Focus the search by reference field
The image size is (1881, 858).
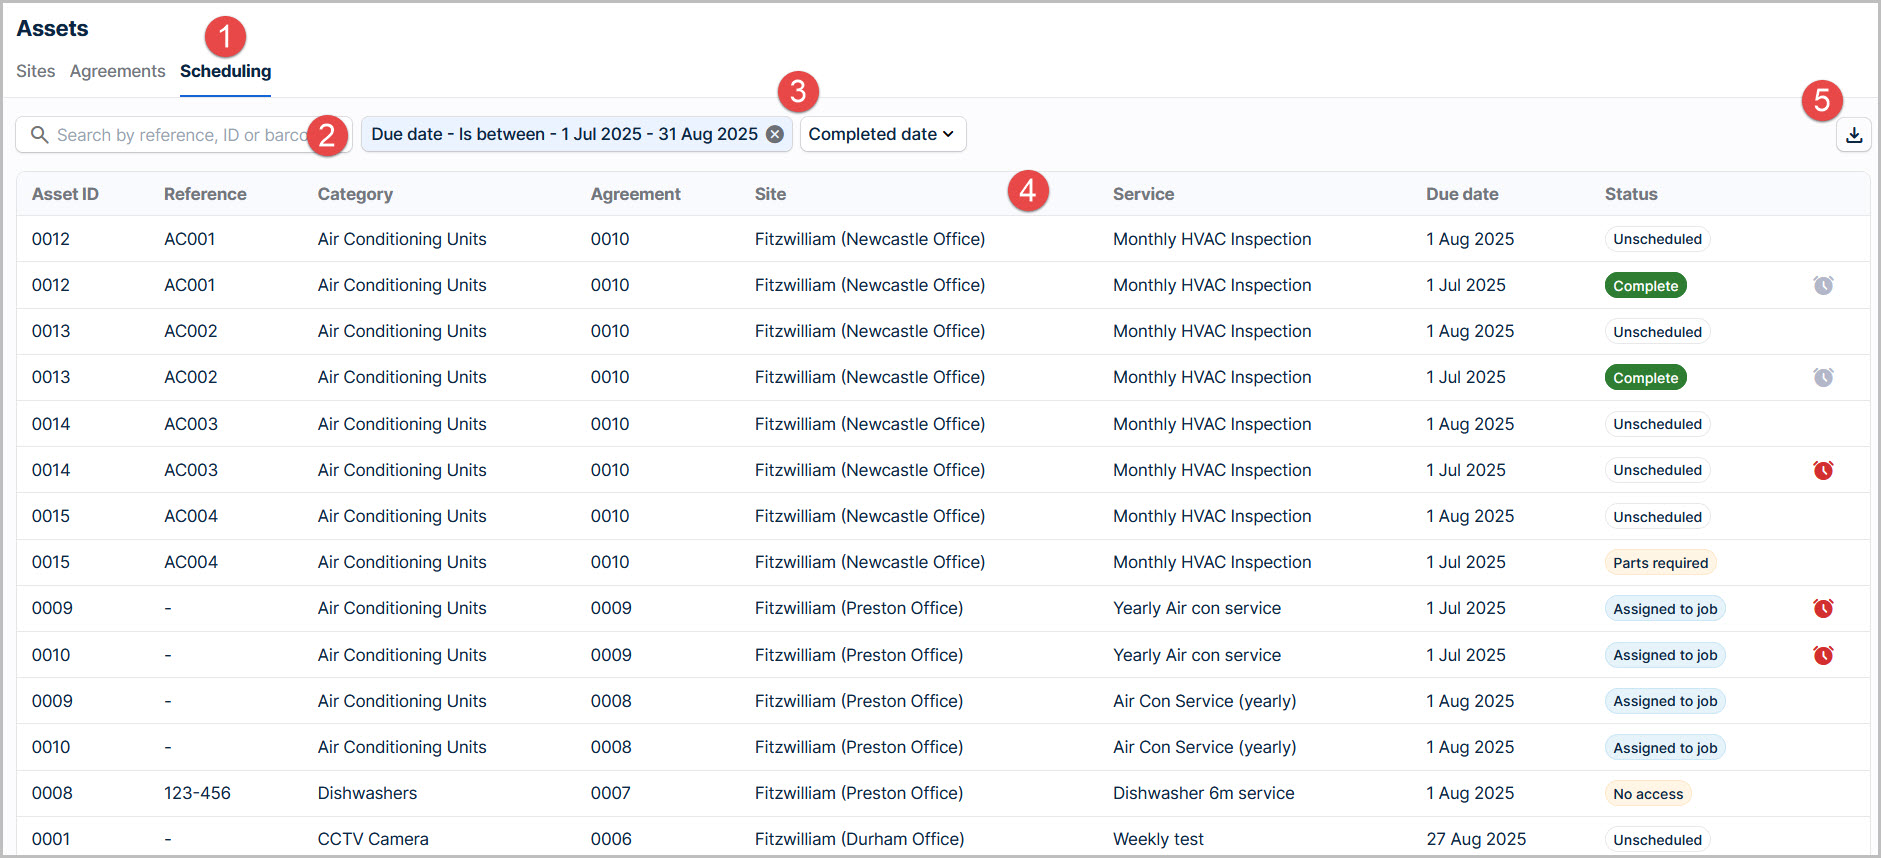pos(183,135)
